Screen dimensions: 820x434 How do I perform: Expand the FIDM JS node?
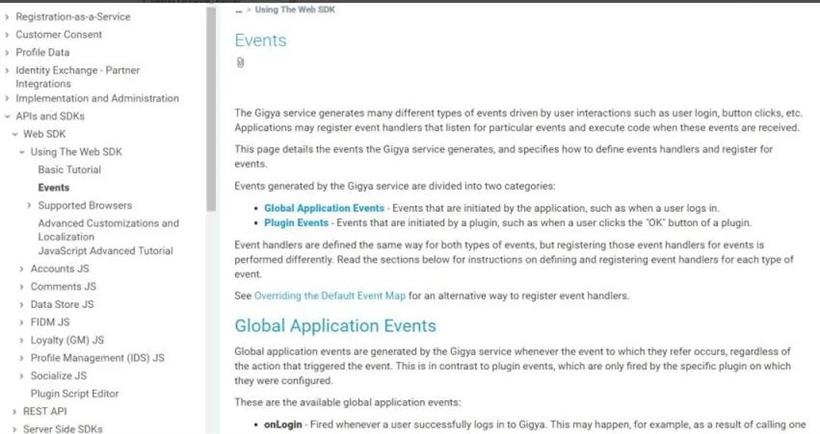click(21, 323)
